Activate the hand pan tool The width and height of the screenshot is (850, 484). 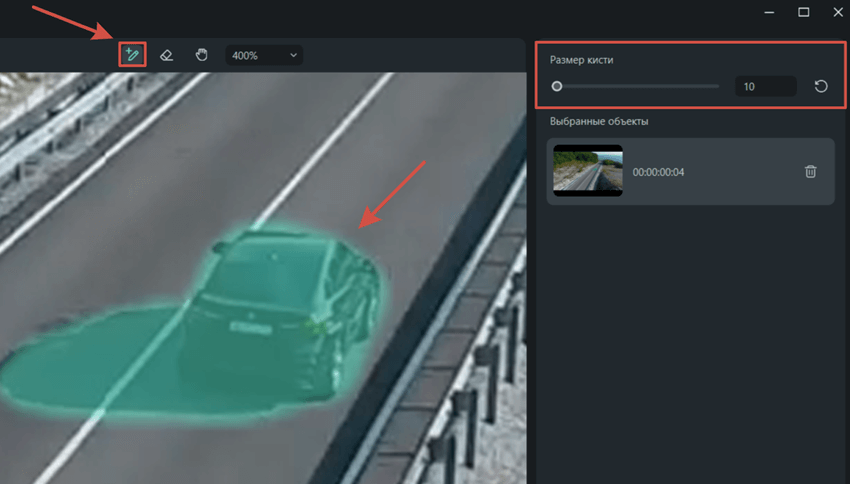point(201,55)
